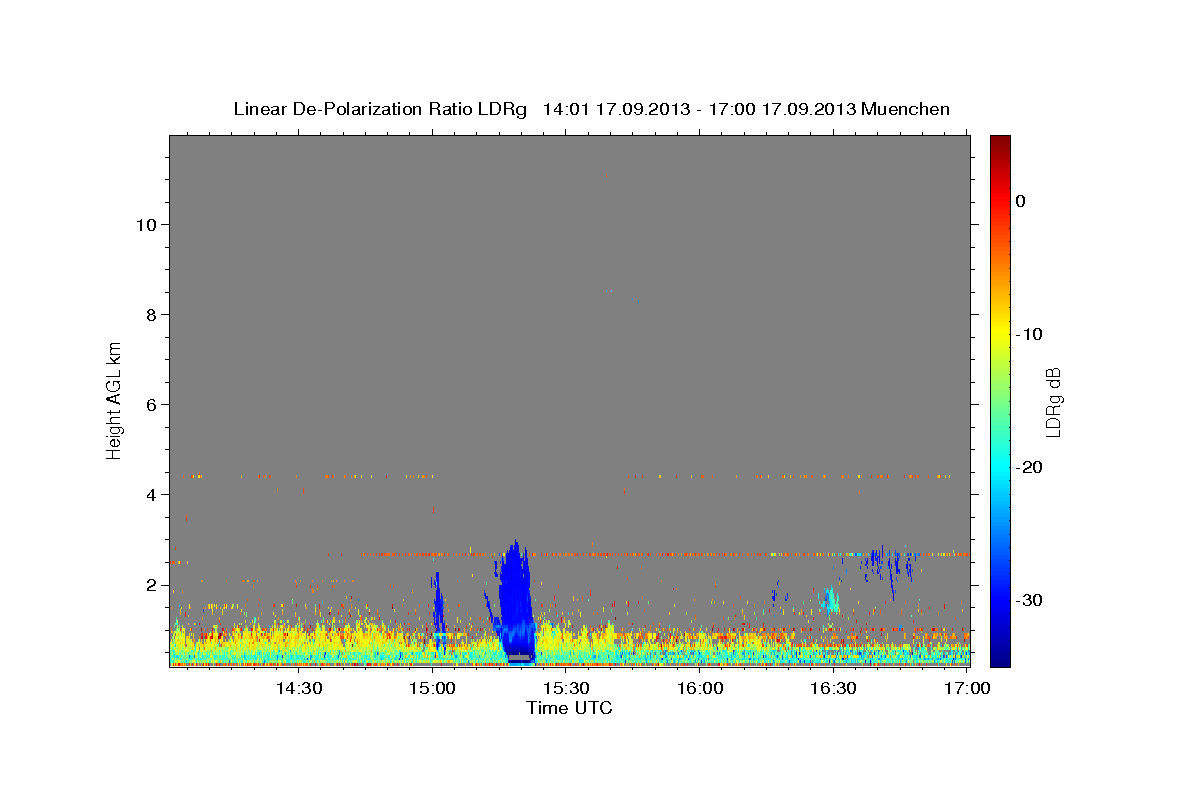Click the 16:00 time tick label
Viewport: 1200px width, 800px height.
700,688
